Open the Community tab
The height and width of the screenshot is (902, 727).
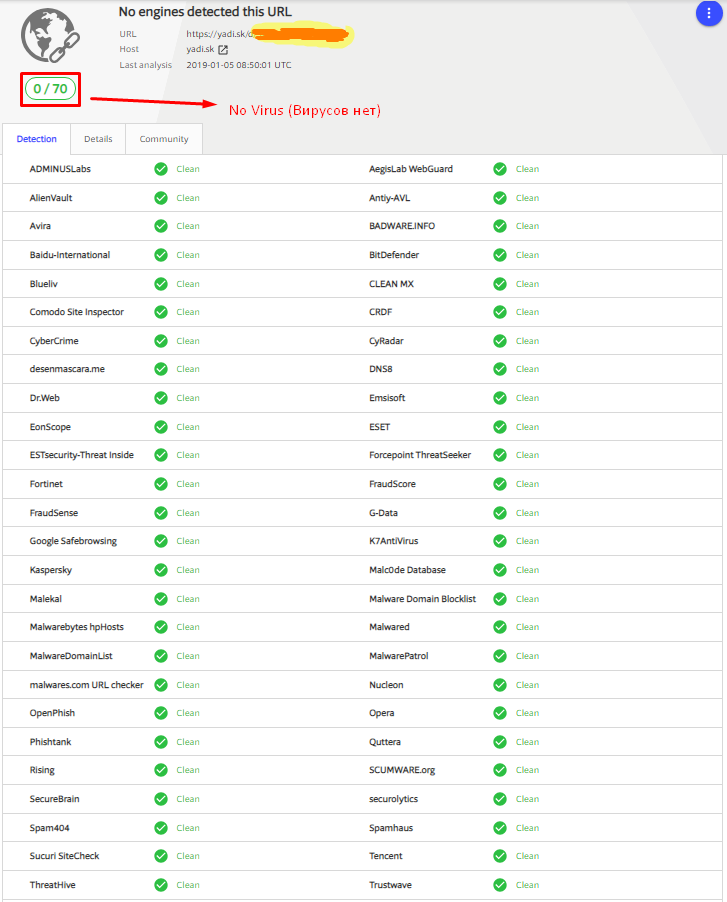pyautogui.click(x=164, y=139)
